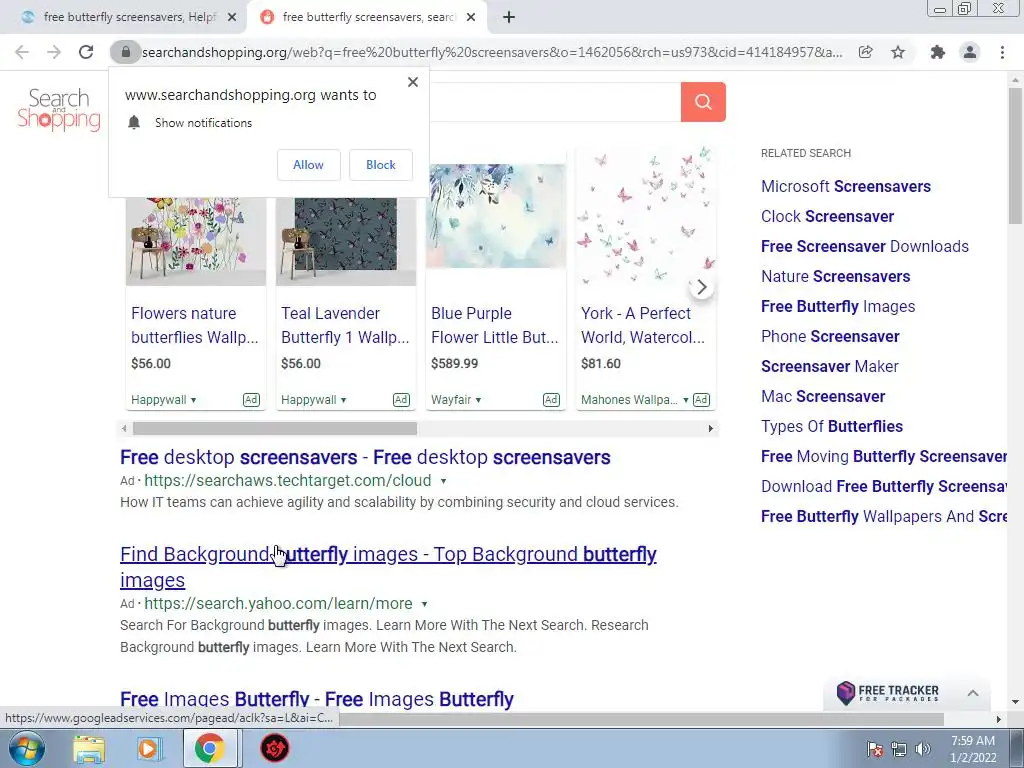Dismiss the notification prompt with X
This screenshot has height=768, width=1024.
tap(413, 82)
